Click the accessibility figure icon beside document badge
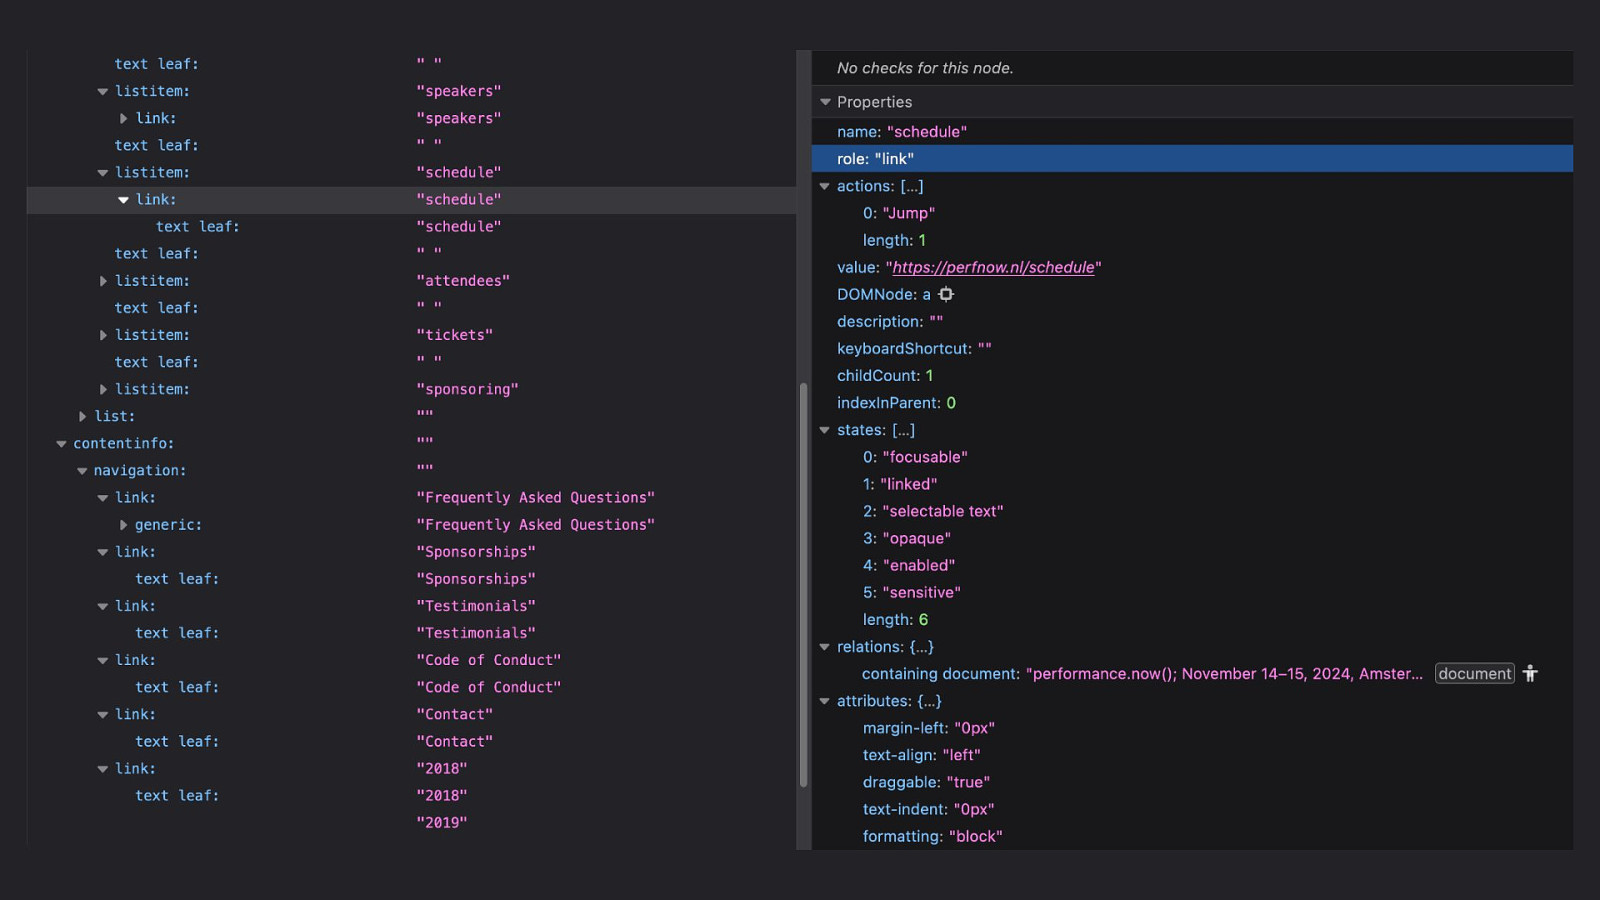The image size is (1600, 900). click(1530, 674)
